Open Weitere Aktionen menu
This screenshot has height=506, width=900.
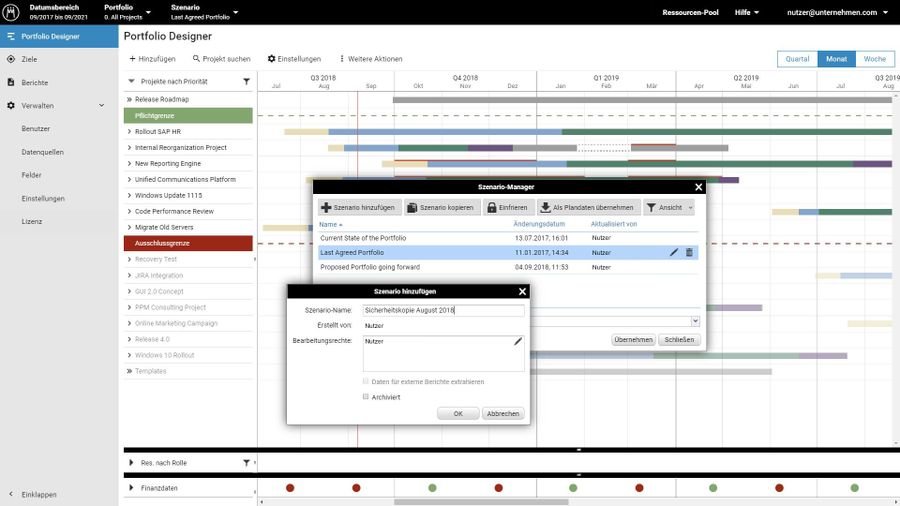click(370, 59)
